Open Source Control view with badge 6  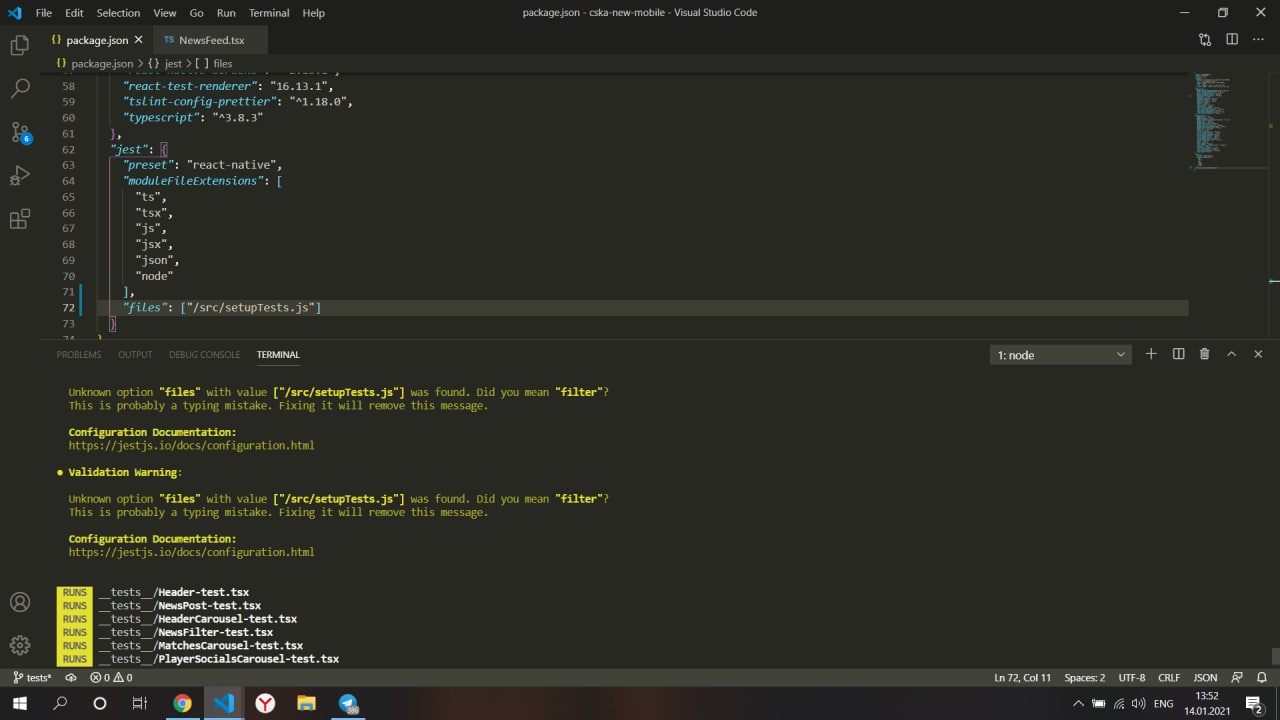pyautogui.click(x=19, y=132)
